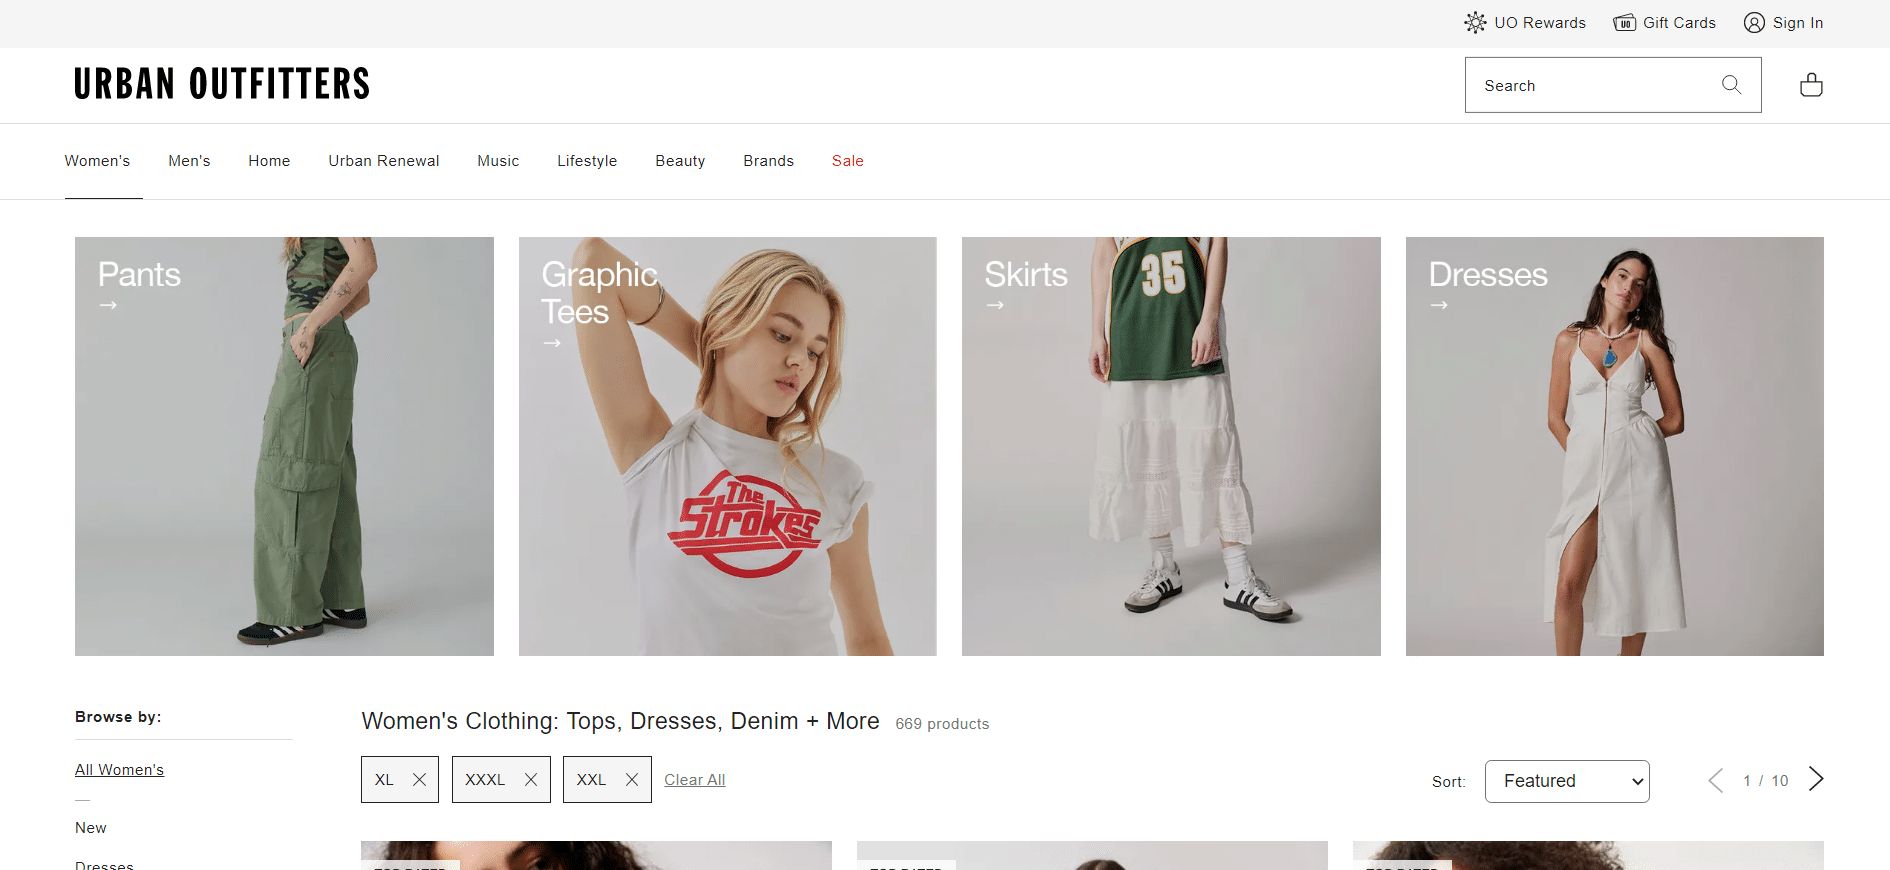The height and width of the screenshot is (870, 1890).
Task: Click the XXL filter chip label
Action: (591, 780)
